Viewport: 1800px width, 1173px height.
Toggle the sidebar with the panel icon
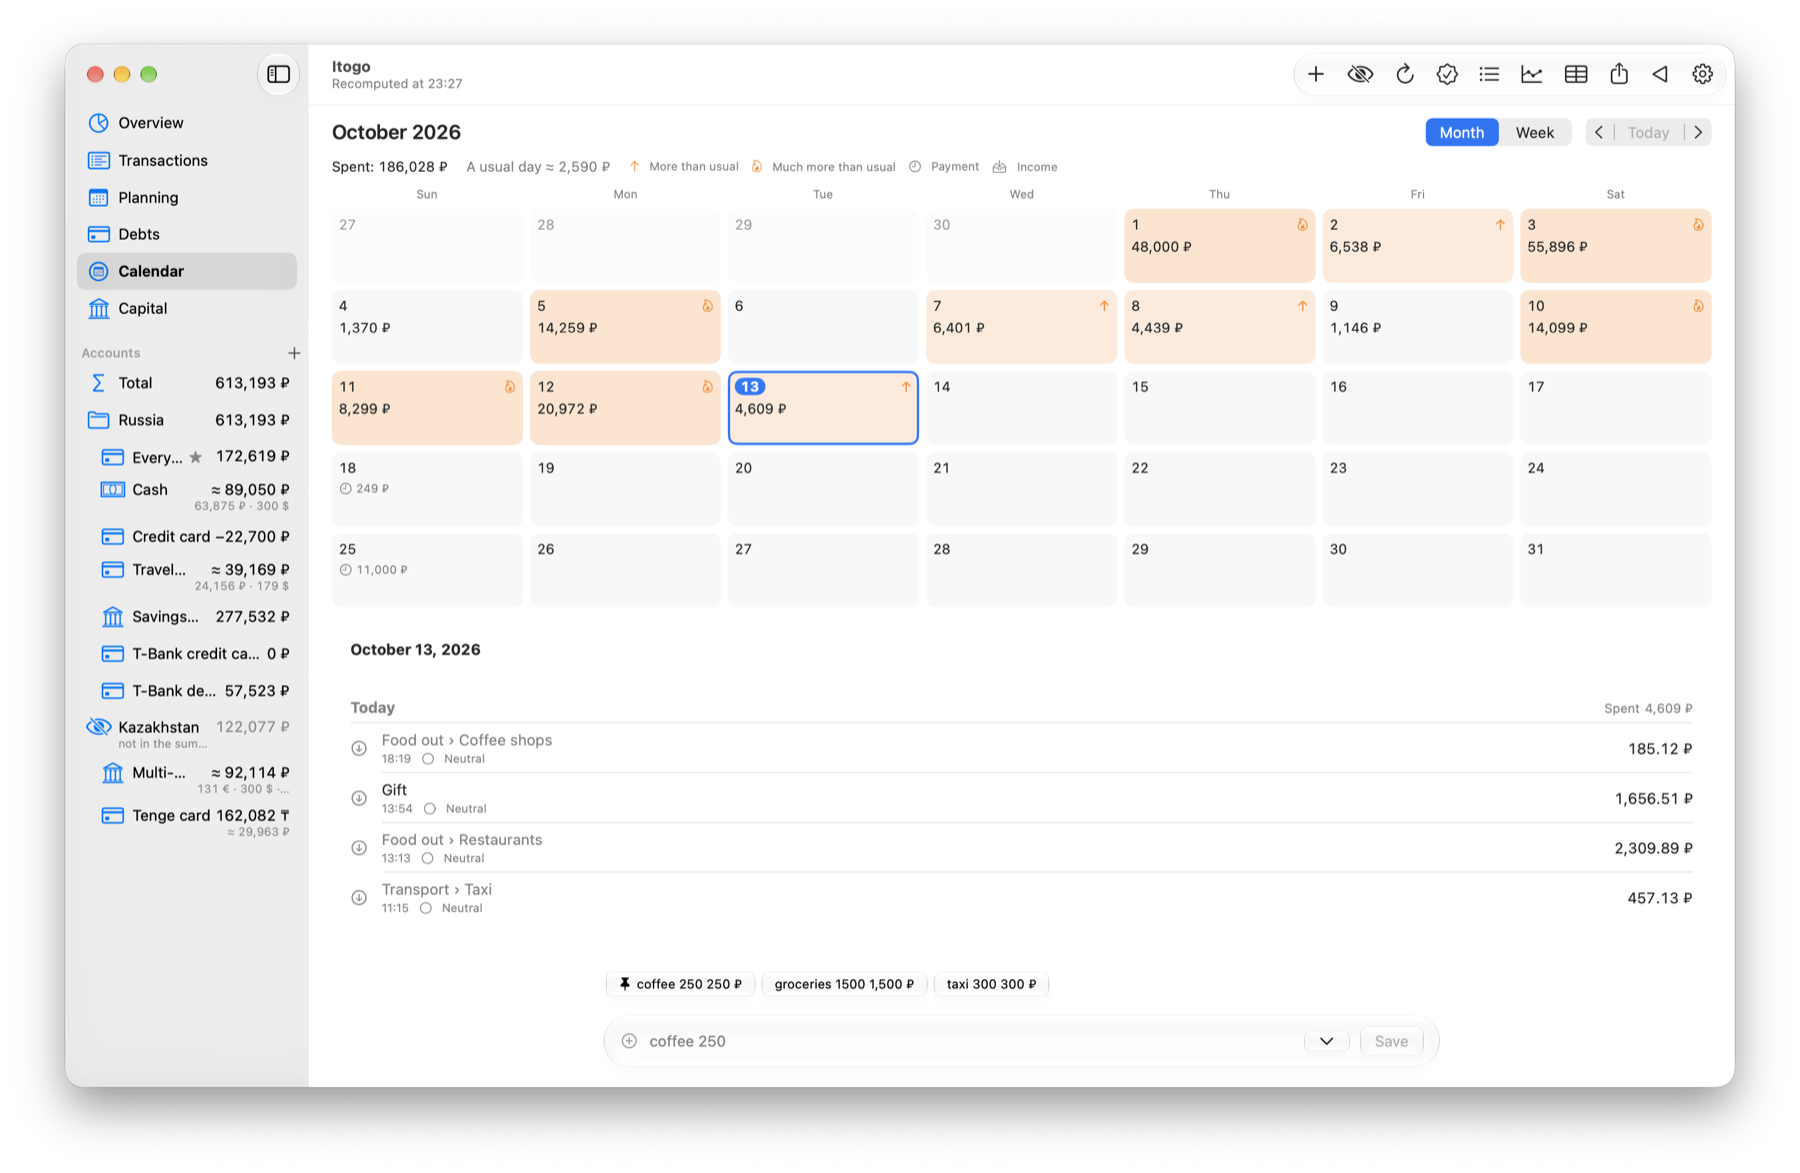pos(279,74)
